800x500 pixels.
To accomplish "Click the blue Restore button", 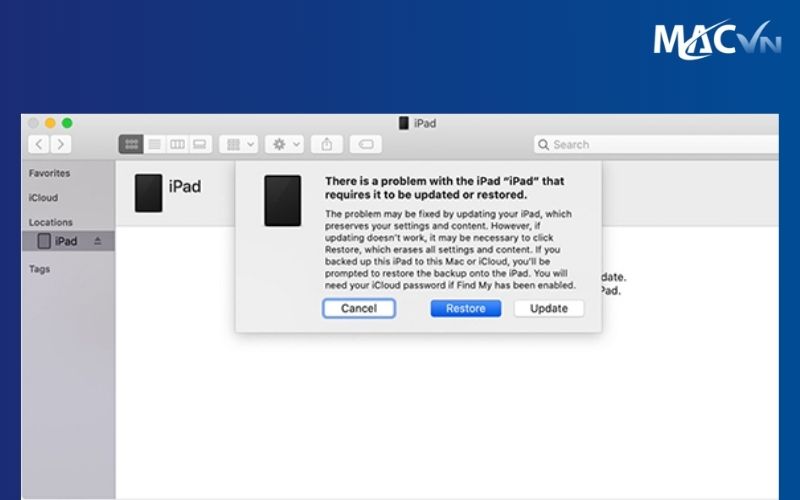I will click(466, 308).
